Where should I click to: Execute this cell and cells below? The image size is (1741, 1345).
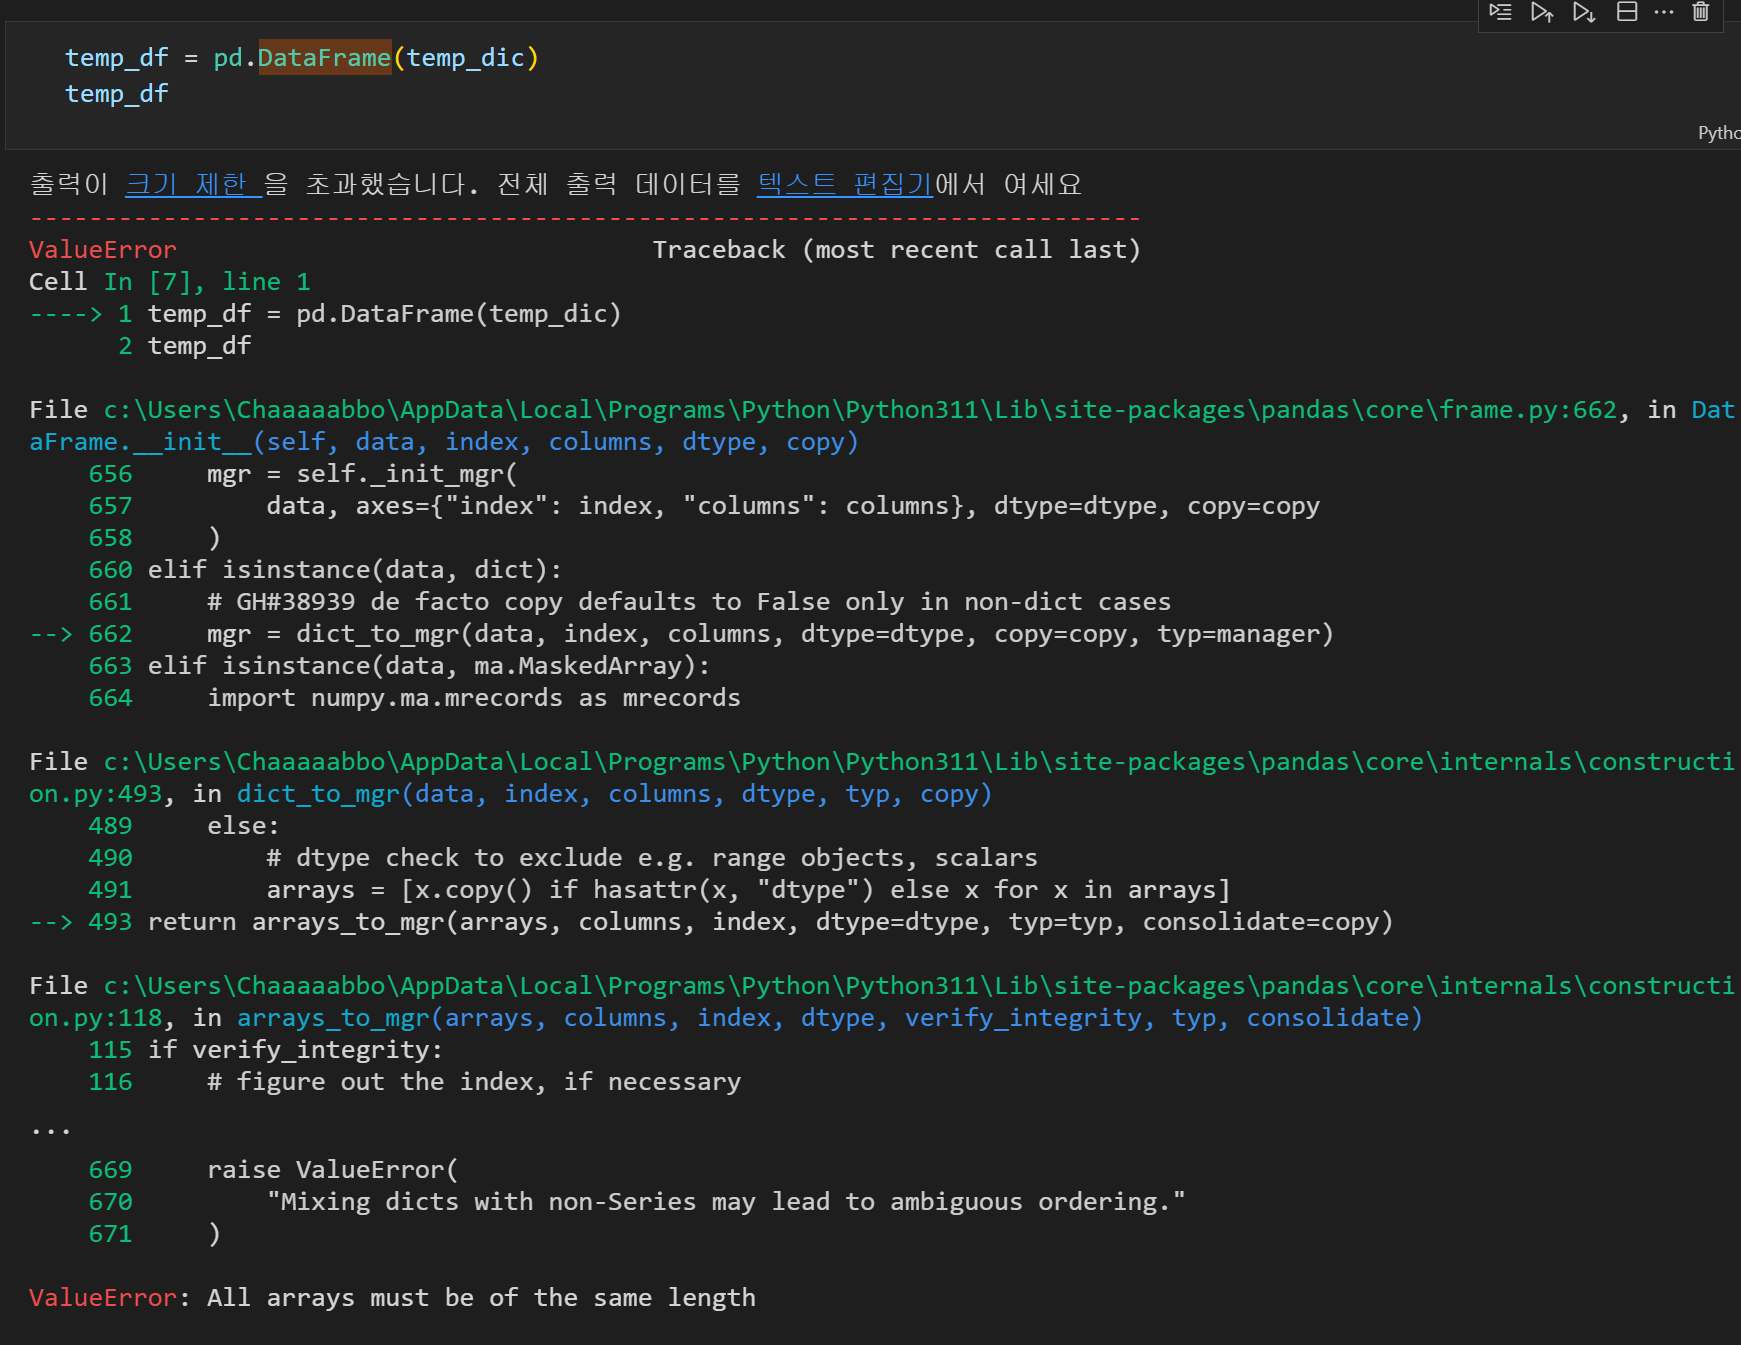click(1584, 12)
